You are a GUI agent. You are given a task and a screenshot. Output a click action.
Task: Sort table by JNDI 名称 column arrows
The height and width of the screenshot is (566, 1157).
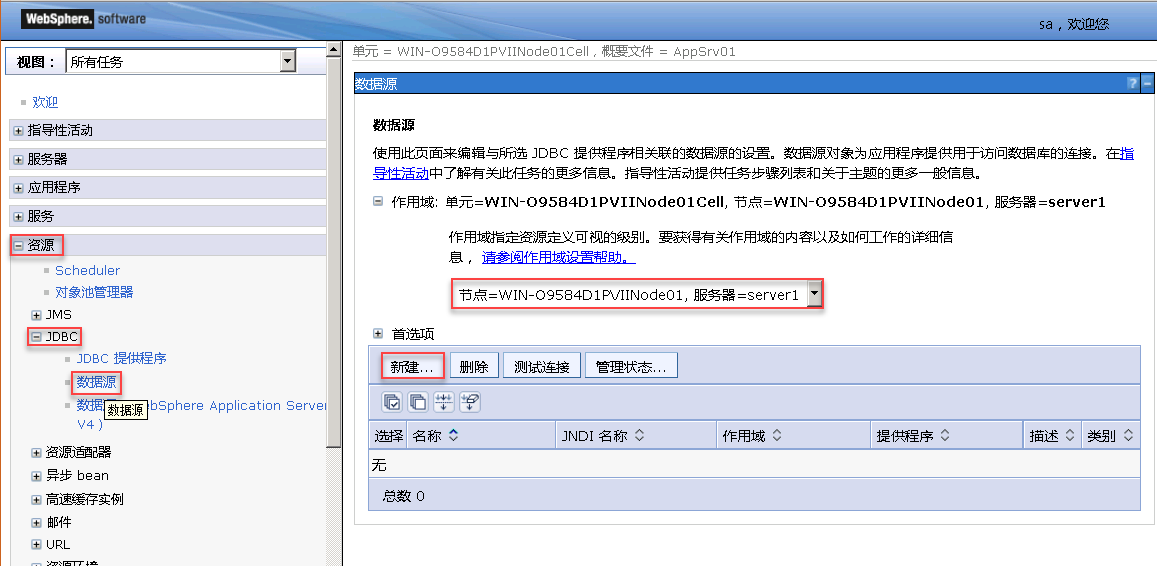(639, 435)
